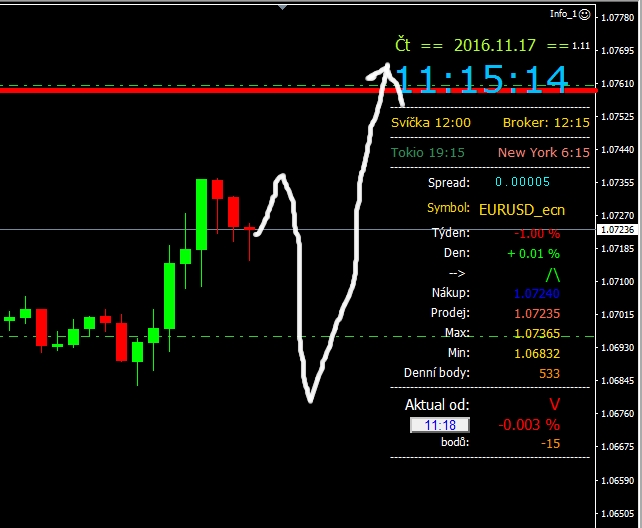Click the EURUSD_ecn symbol text

522,210
